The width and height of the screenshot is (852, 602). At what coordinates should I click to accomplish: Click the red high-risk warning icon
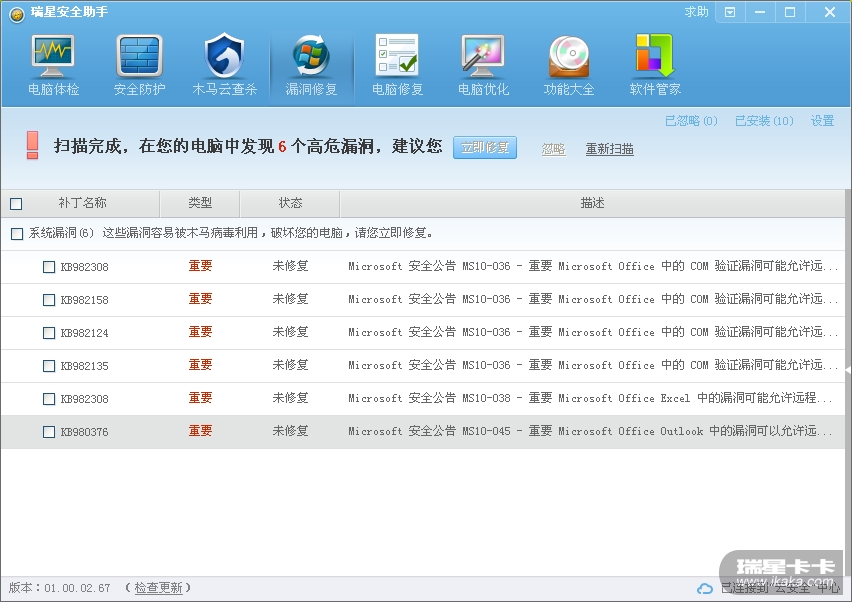(33, 145)
